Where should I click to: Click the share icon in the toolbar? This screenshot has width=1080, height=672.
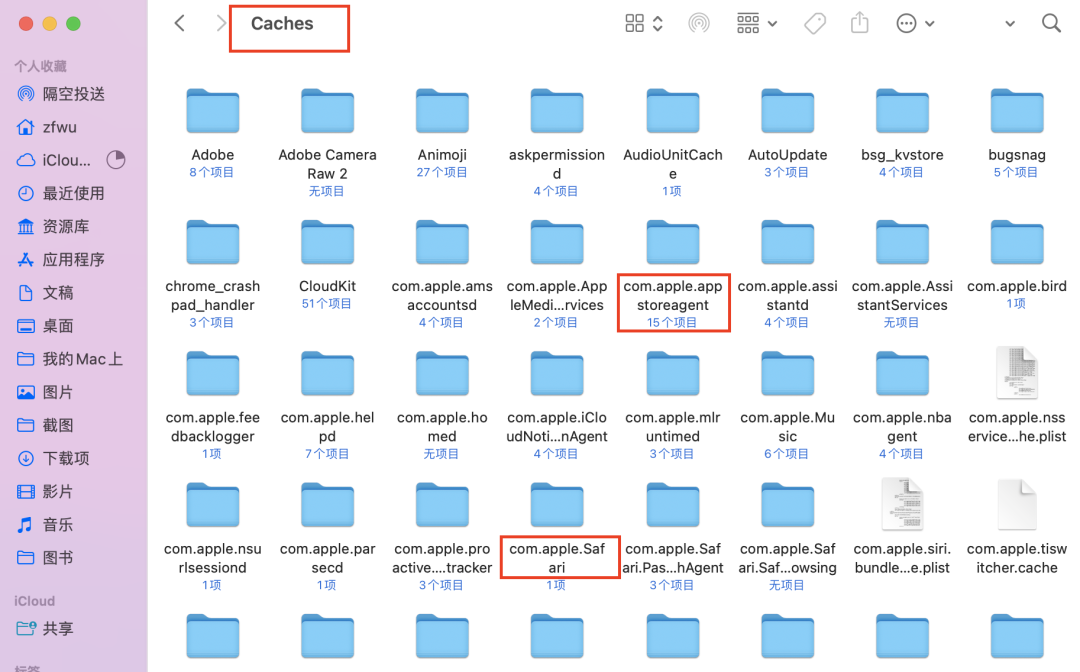860,23
